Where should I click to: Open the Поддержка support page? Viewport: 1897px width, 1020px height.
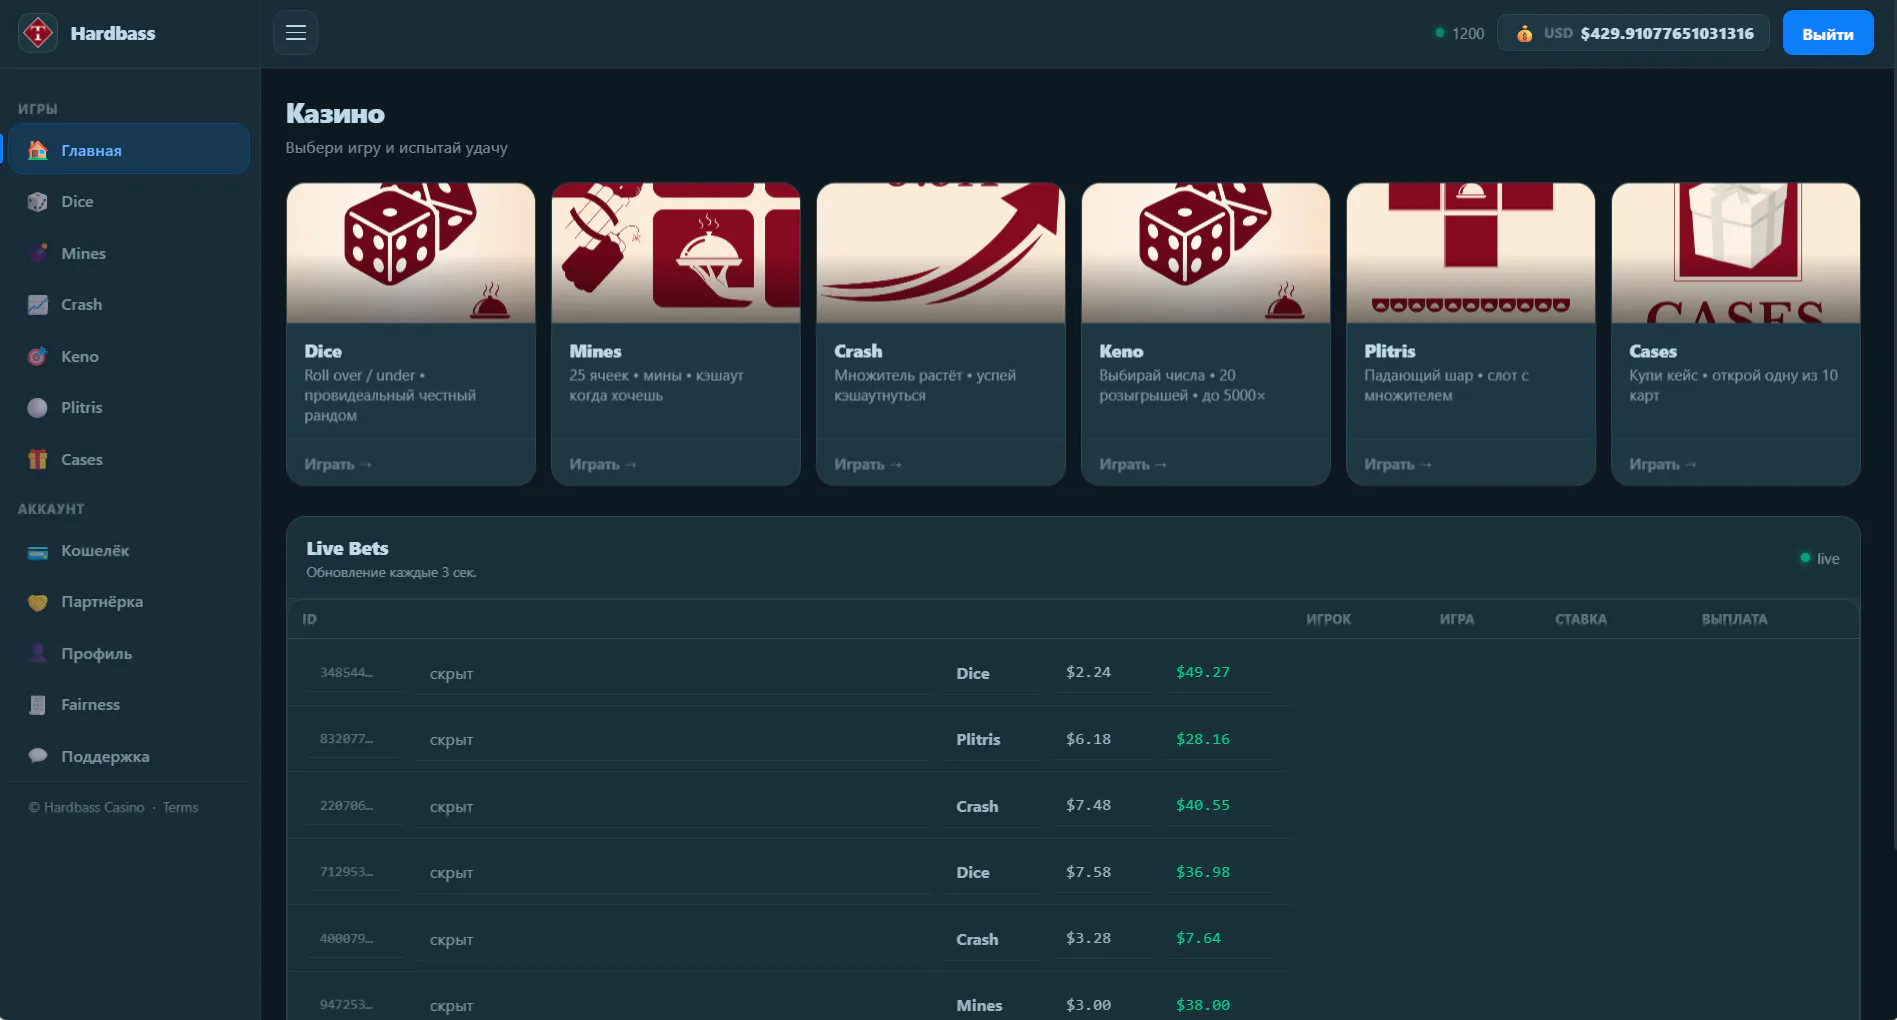tap(129, 756)
